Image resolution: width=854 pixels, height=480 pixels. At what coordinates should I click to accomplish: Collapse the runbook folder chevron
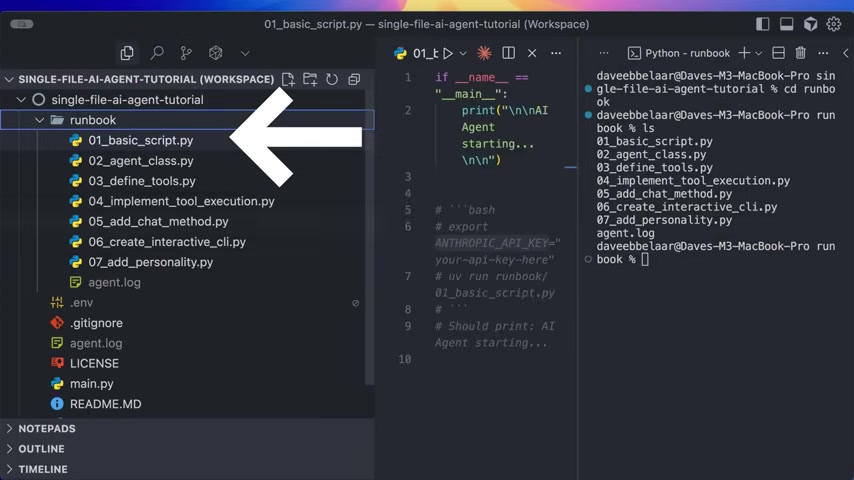[39, 120]
